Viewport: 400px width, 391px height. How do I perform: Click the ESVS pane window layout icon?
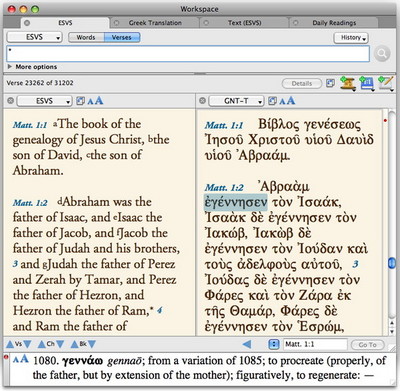pyautogui.click(x=80, y=101)
